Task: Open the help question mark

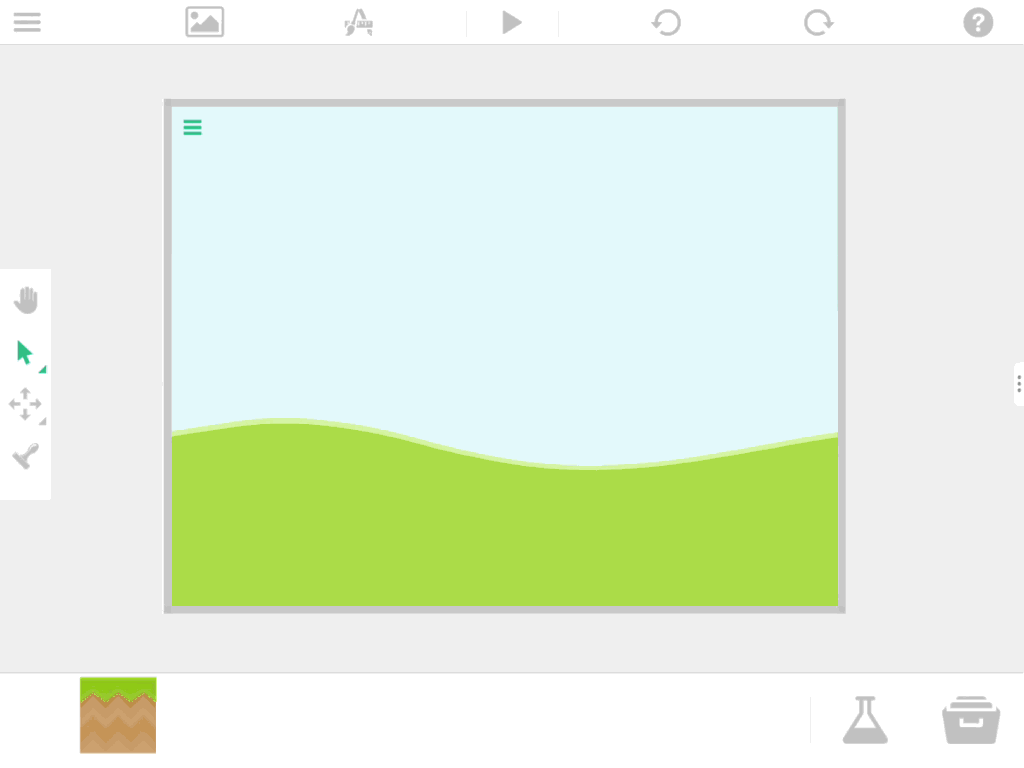Action: 977,22
